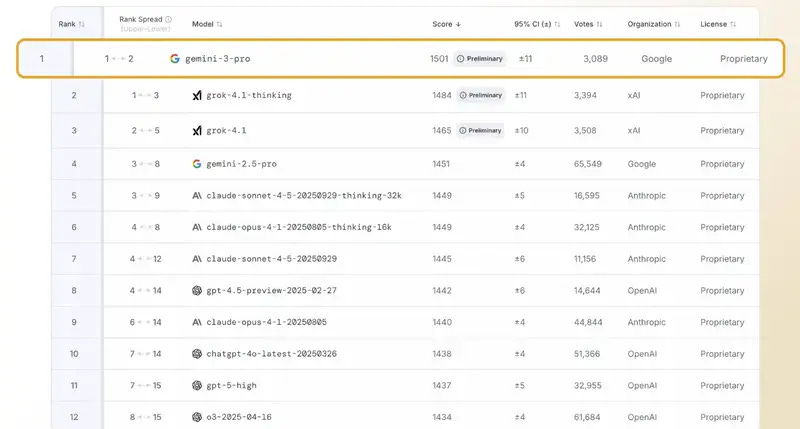
Task: Select the score value 1501
Action: tap(439, 59)
